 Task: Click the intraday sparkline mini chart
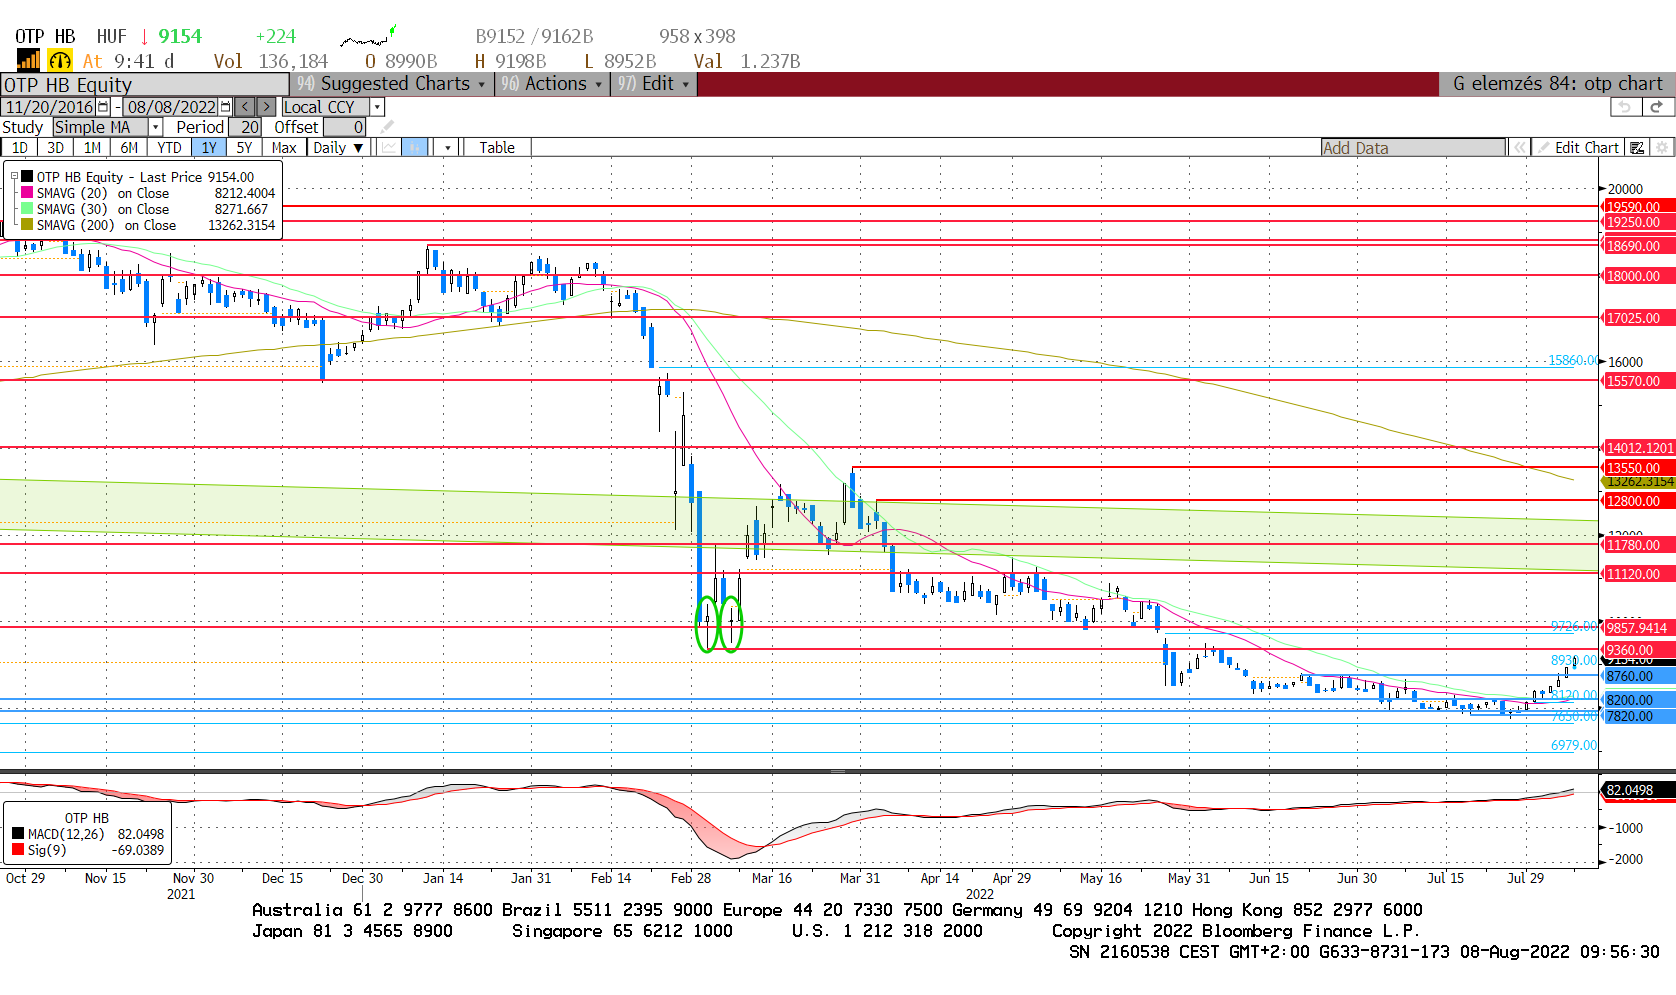(367, 37)
